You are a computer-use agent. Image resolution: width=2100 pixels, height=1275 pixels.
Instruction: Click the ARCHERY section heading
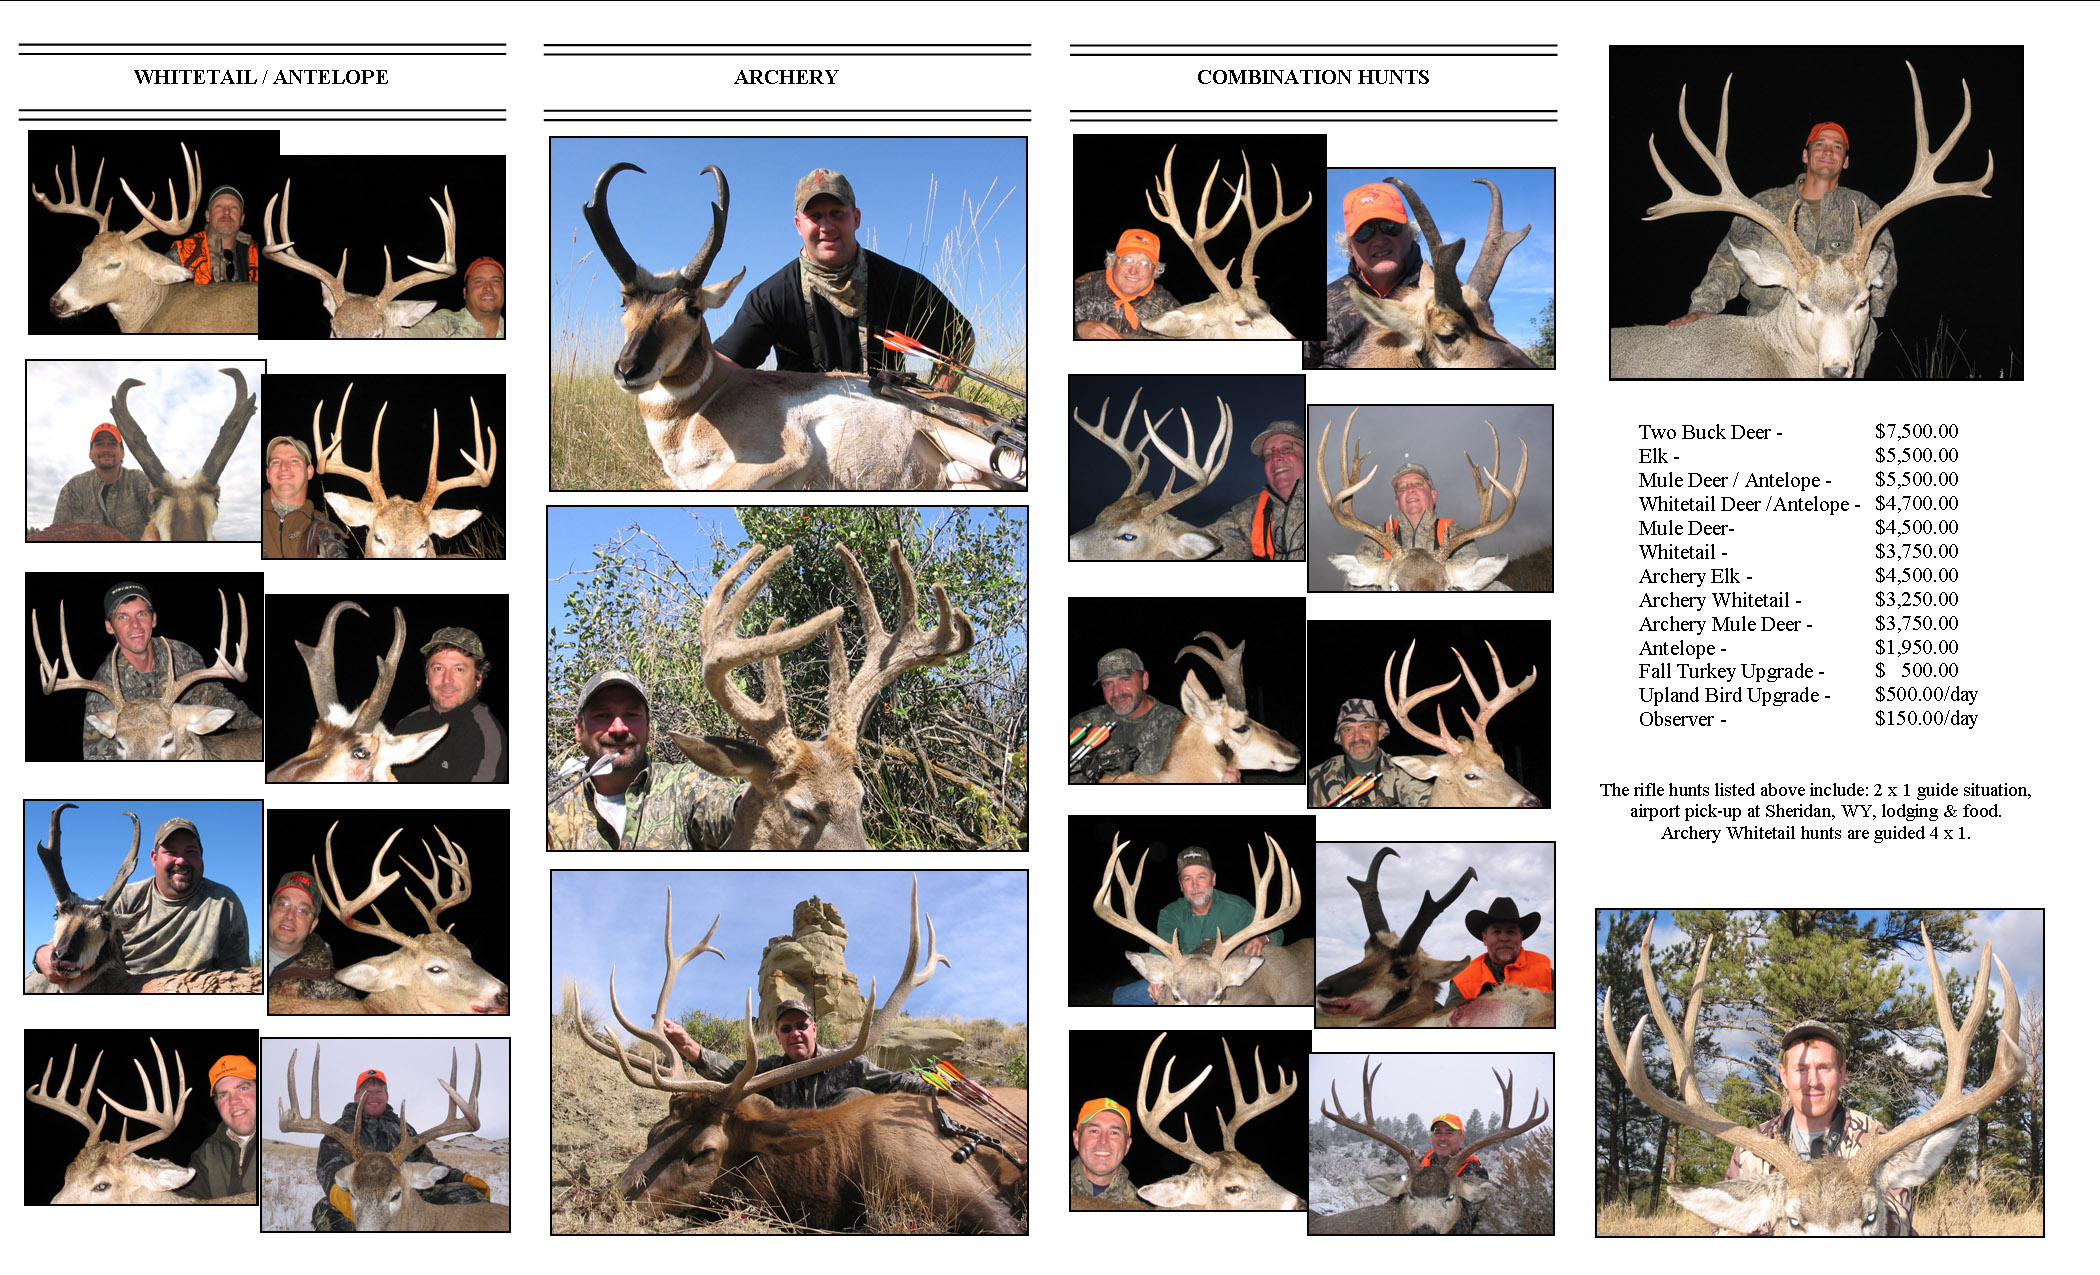(x=786, y=77)
